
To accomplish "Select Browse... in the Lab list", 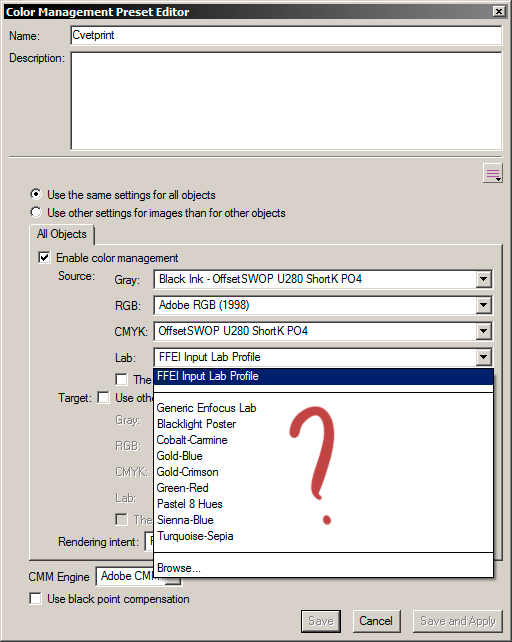I will pos(323,568).
